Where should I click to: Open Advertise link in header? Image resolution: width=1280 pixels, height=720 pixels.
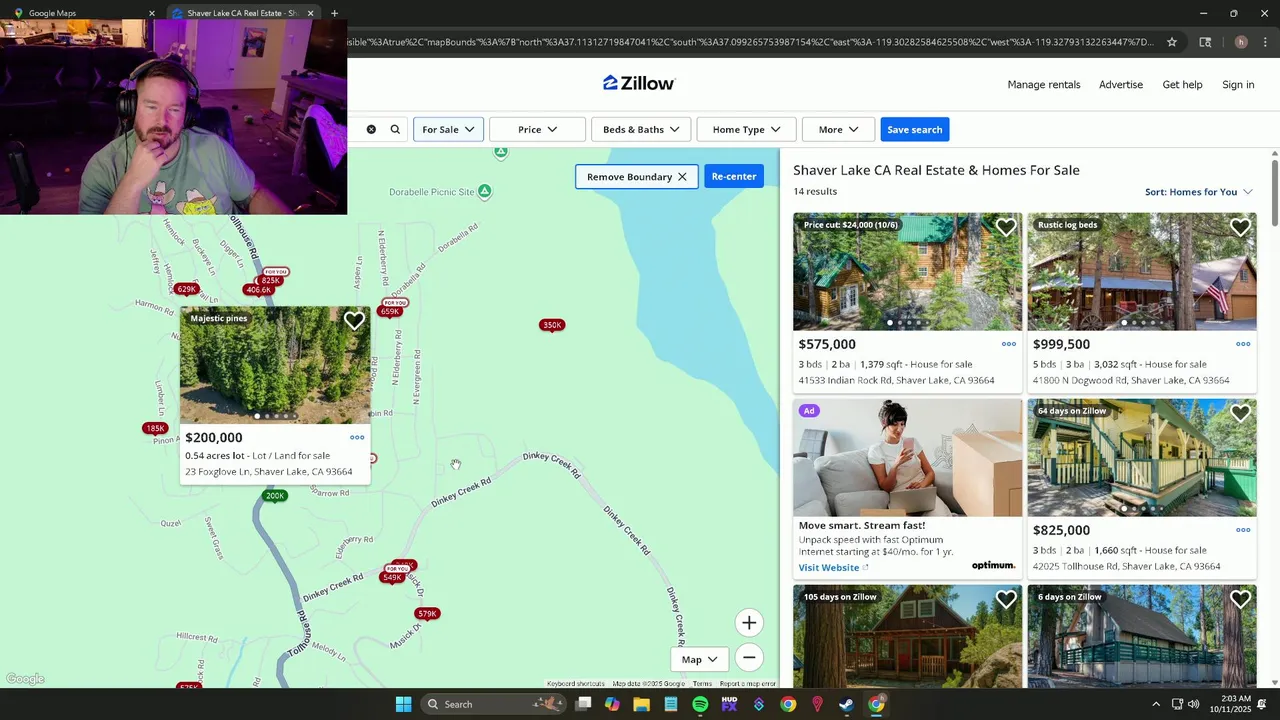(1121, 85)
